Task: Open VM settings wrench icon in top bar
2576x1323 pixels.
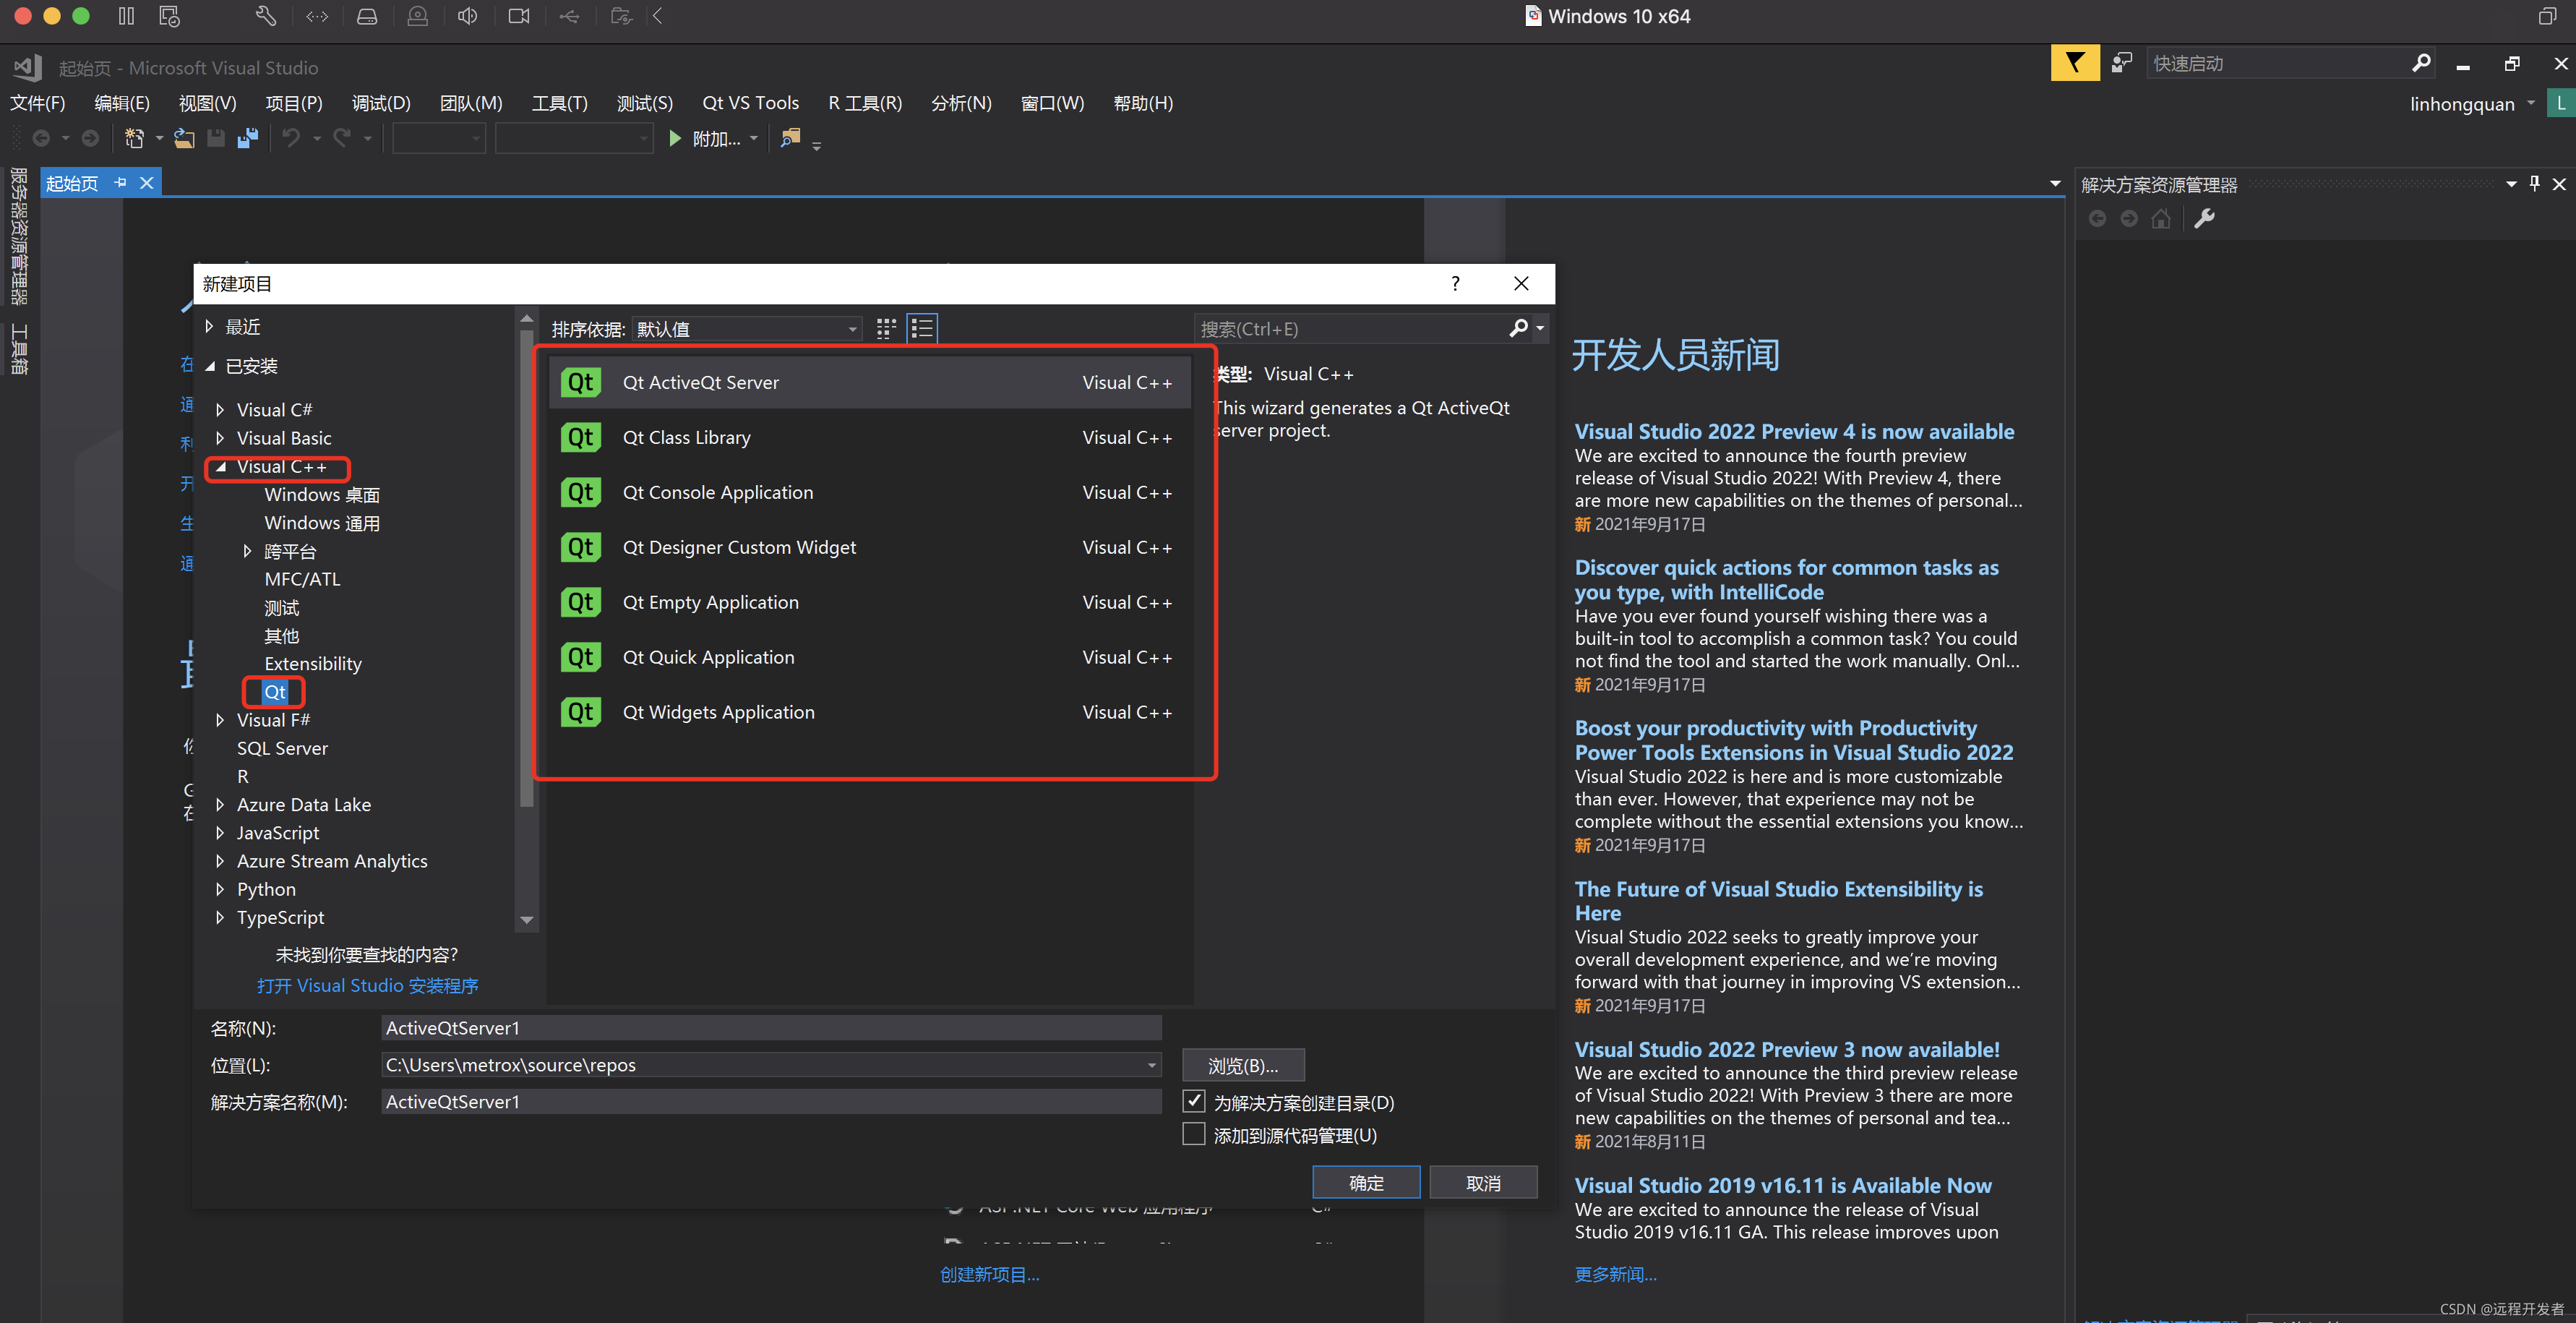Action: click(x=266, y=16)
